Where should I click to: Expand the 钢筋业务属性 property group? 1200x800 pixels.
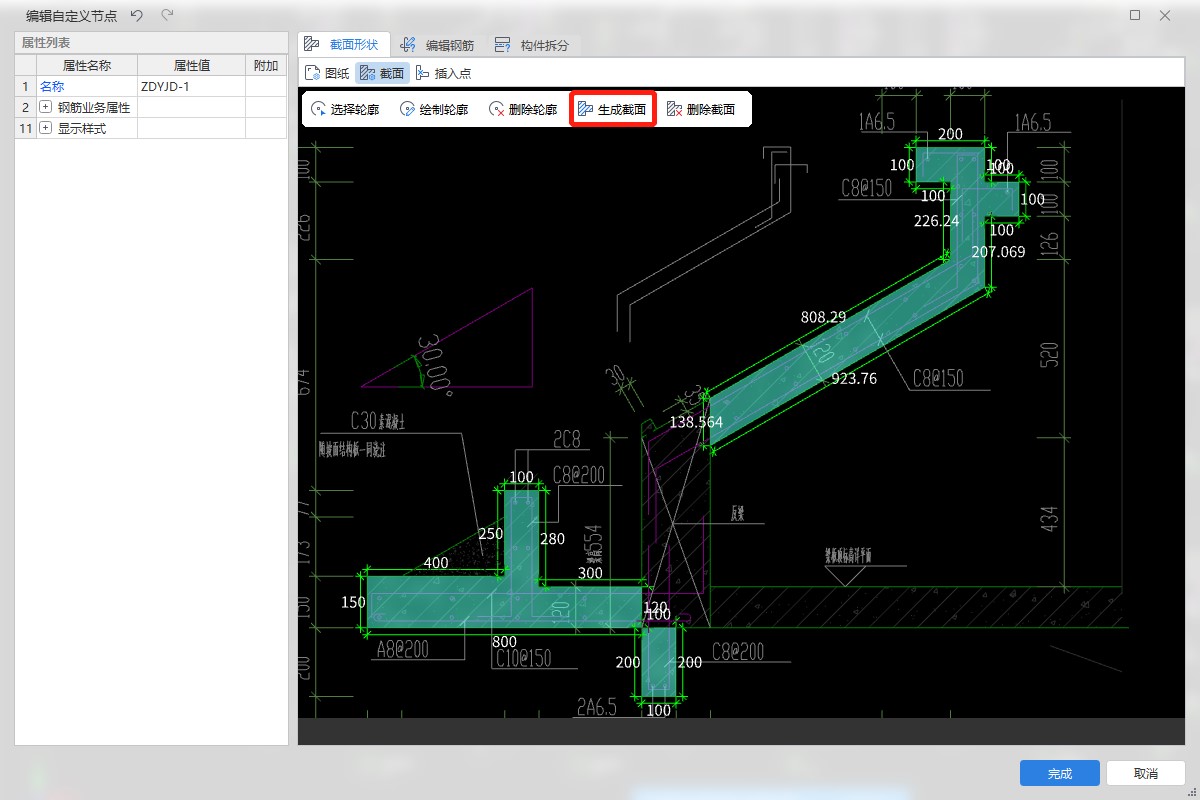[45, 107]
